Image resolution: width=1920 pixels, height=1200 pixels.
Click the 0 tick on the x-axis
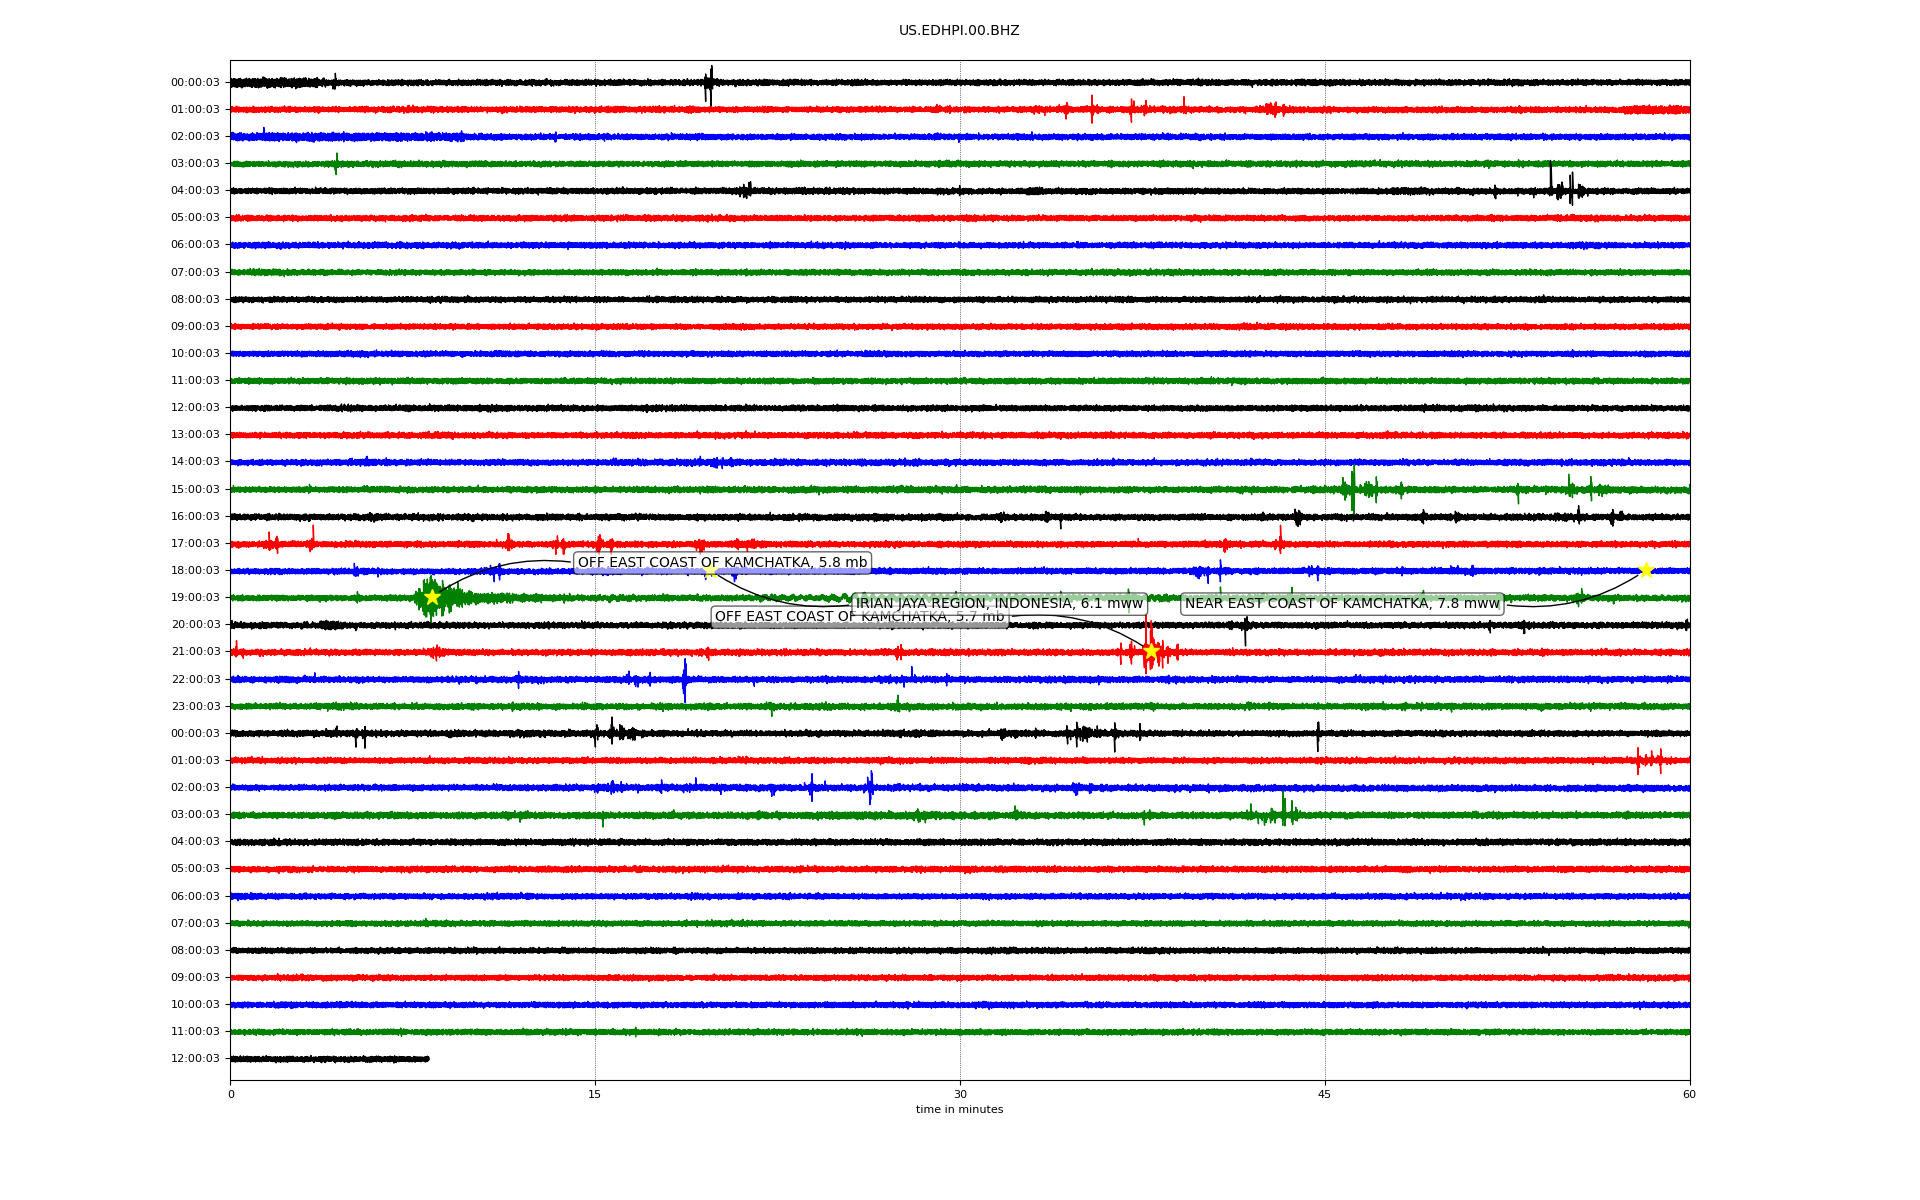pos(231,1094)
